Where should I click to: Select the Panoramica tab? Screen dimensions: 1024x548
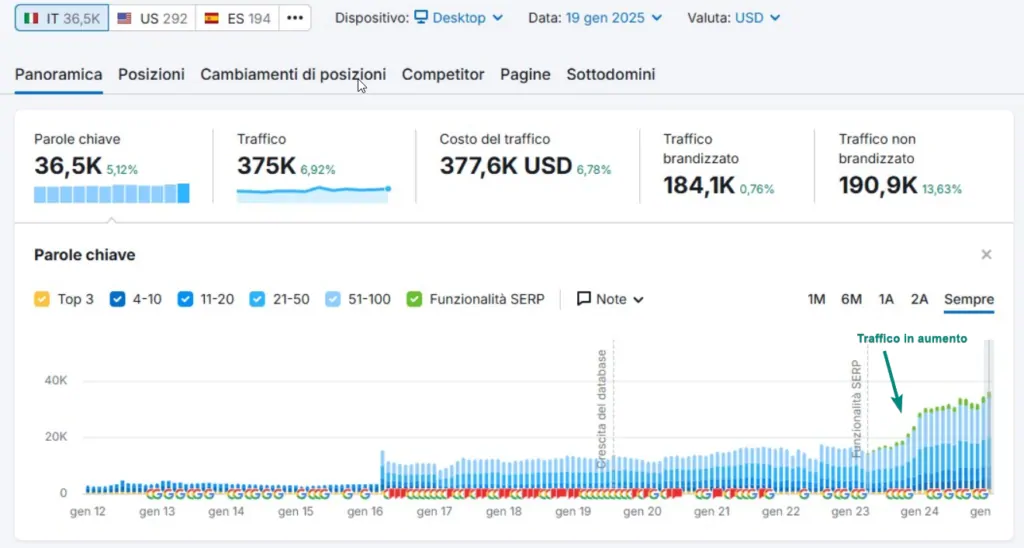(59, 74)
